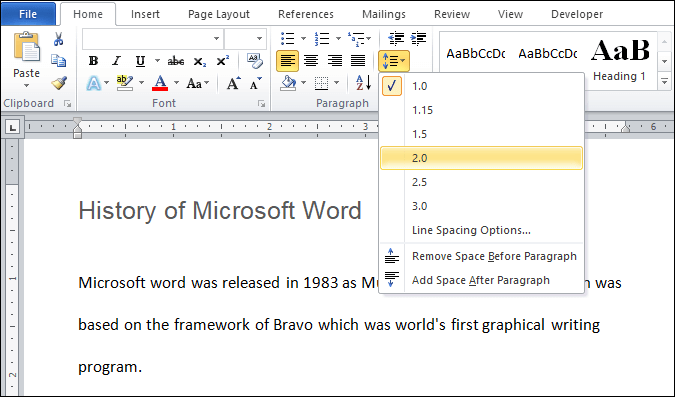675x397 pixels.
Task: Toggle Align Text Right
Action: pos(334,61)
